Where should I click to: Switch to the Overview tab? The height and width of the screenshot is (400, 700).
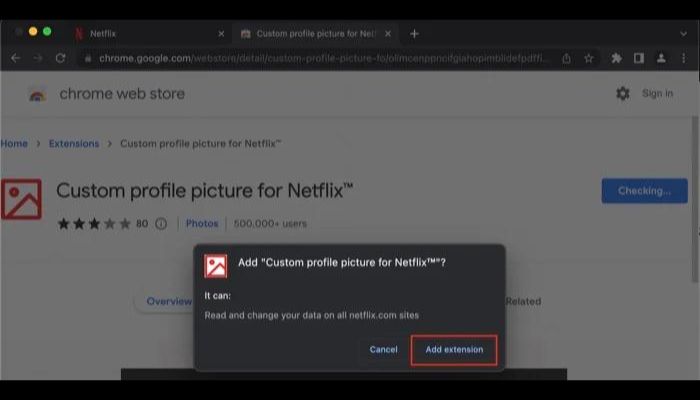pos(169,301)
